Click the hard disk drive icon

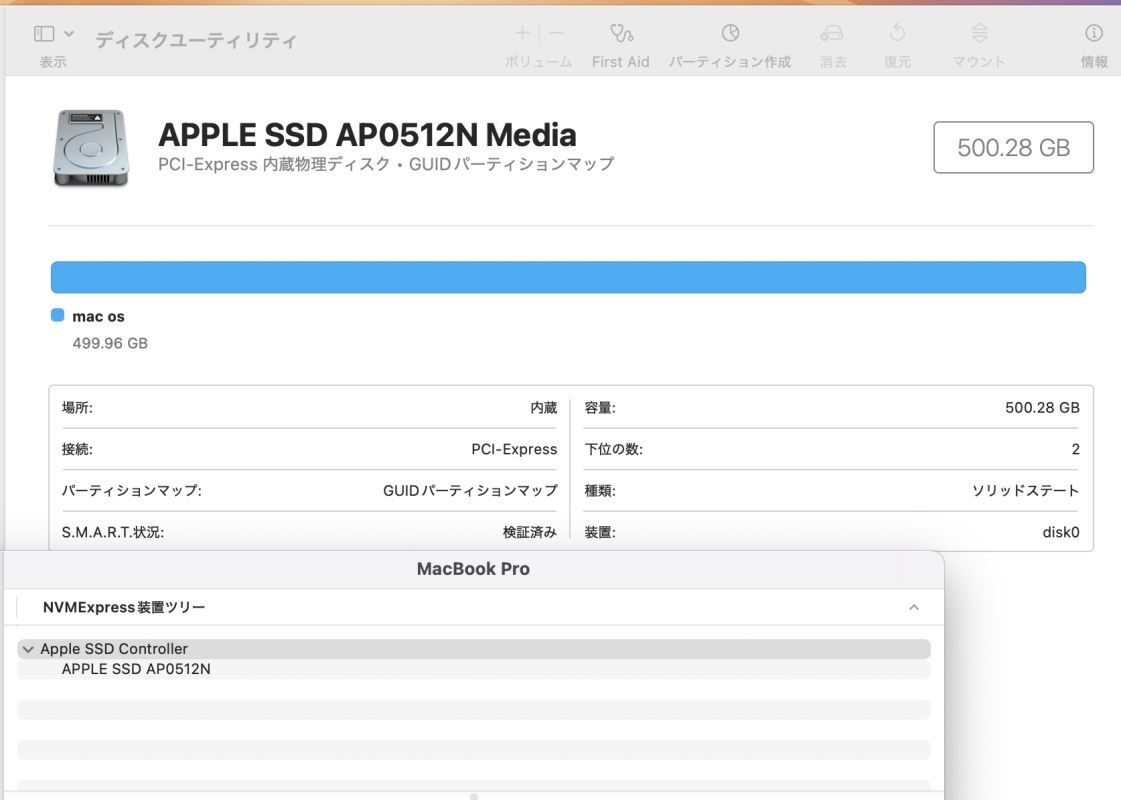[91, 147]
